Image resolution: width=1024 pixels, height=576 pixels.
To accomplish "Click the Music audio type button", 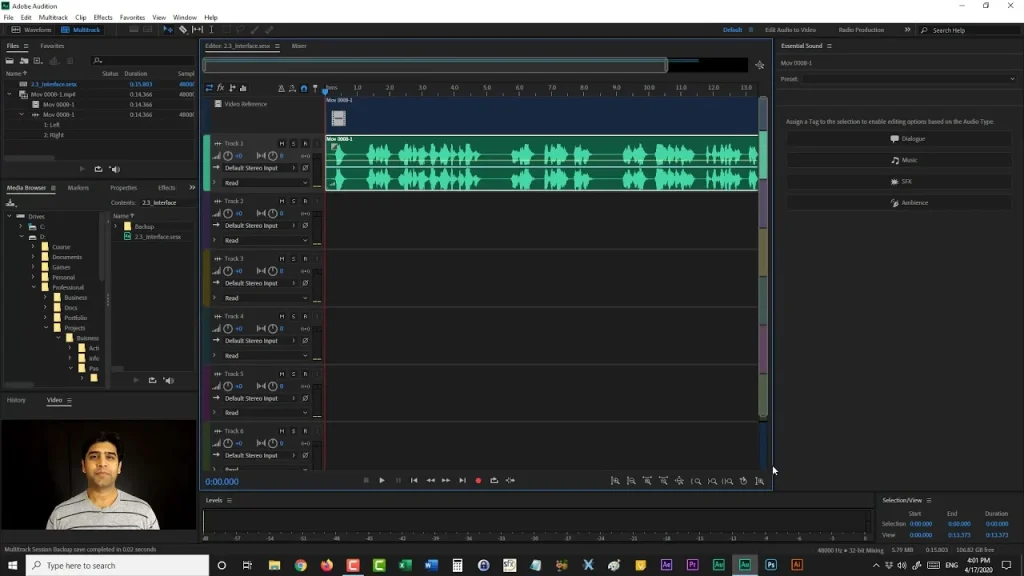I will pyautogui.click(x=899, y=160).
